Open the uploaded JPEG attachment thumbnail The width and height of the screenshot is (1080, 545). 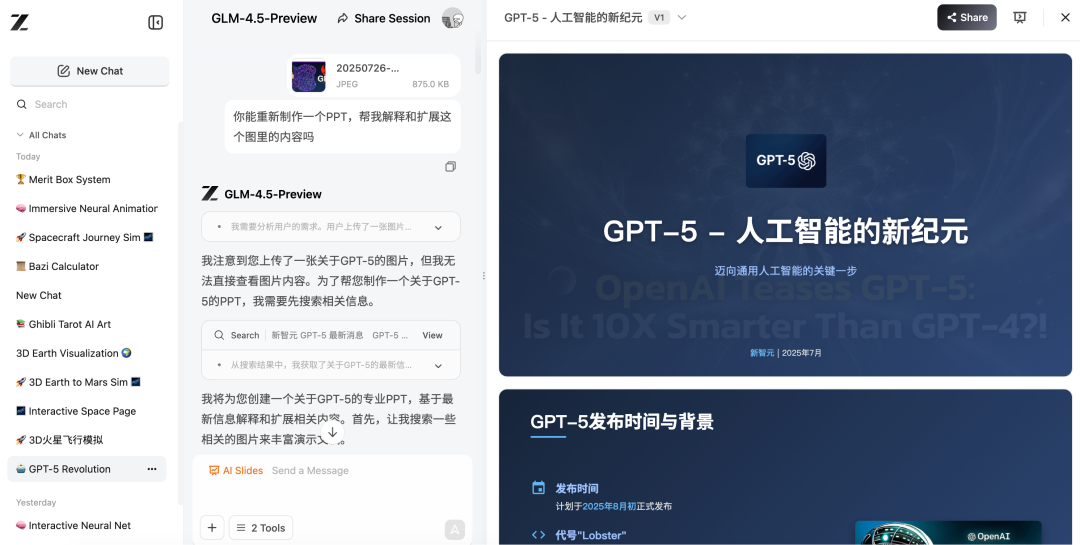pos(309,76)
